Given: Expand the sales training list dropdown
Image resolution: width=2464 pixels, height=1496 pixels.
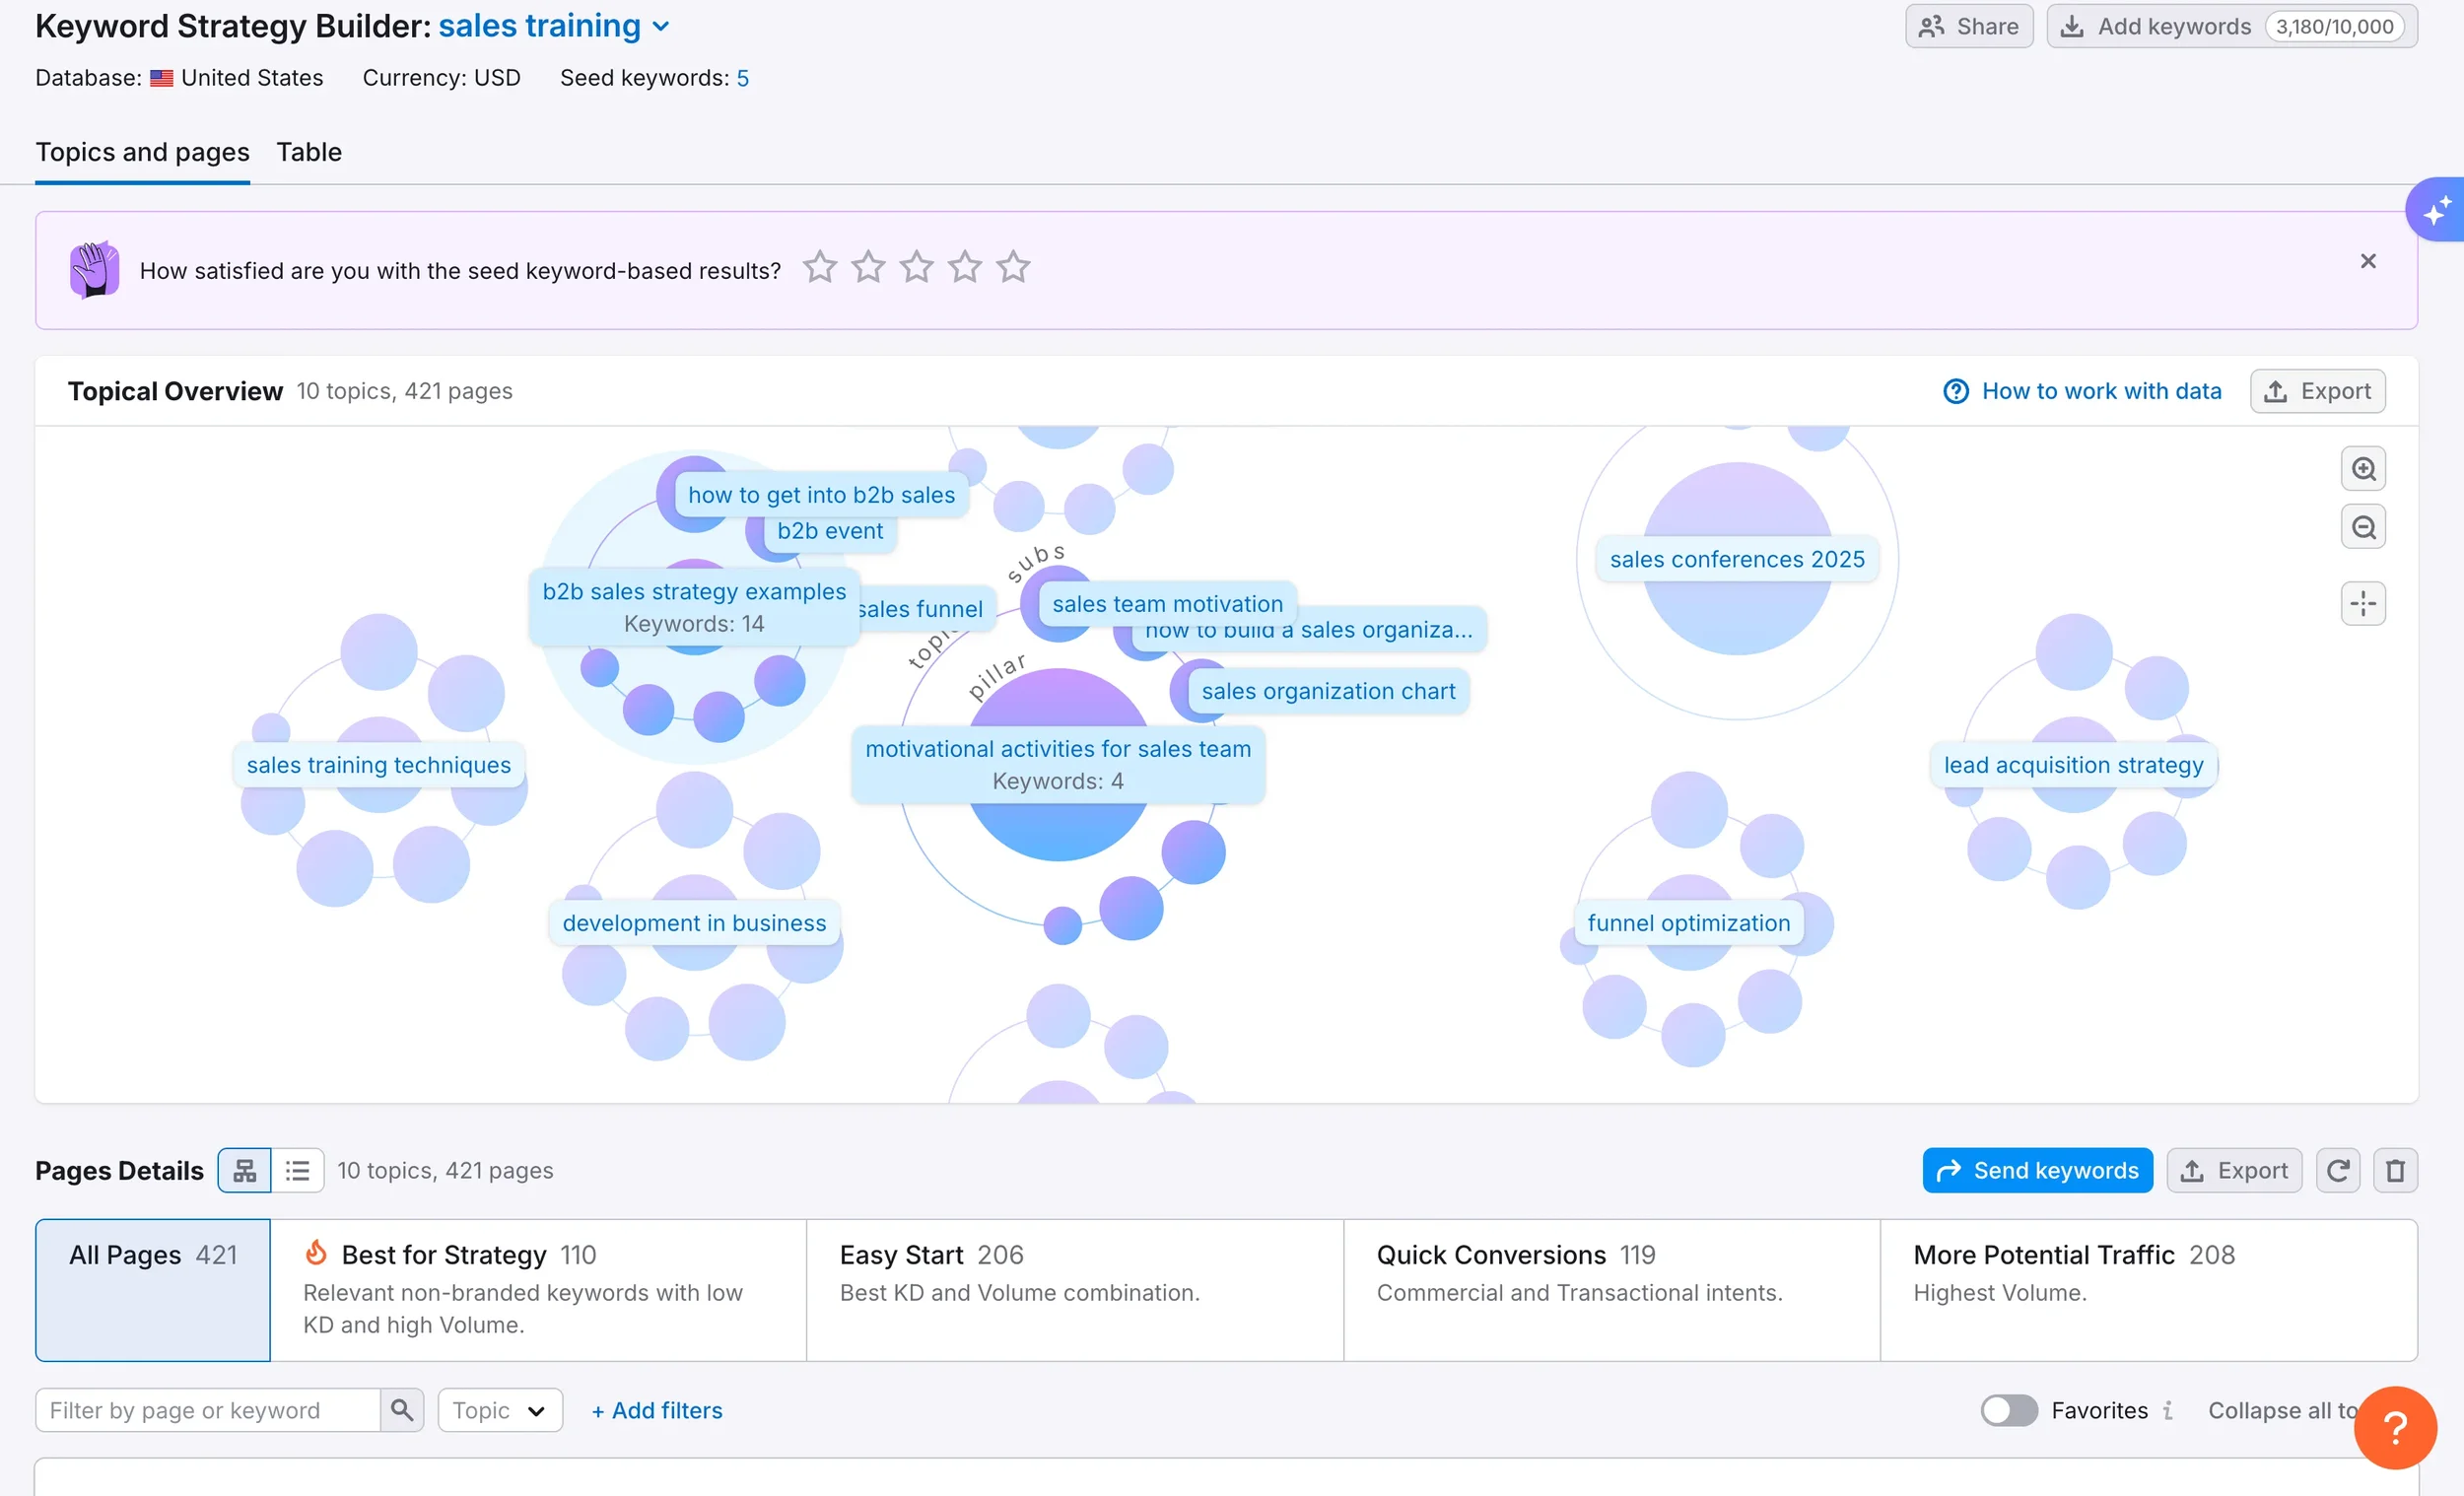Looking at the screenshot, I should pyautogui.click(x=660, y=27).
